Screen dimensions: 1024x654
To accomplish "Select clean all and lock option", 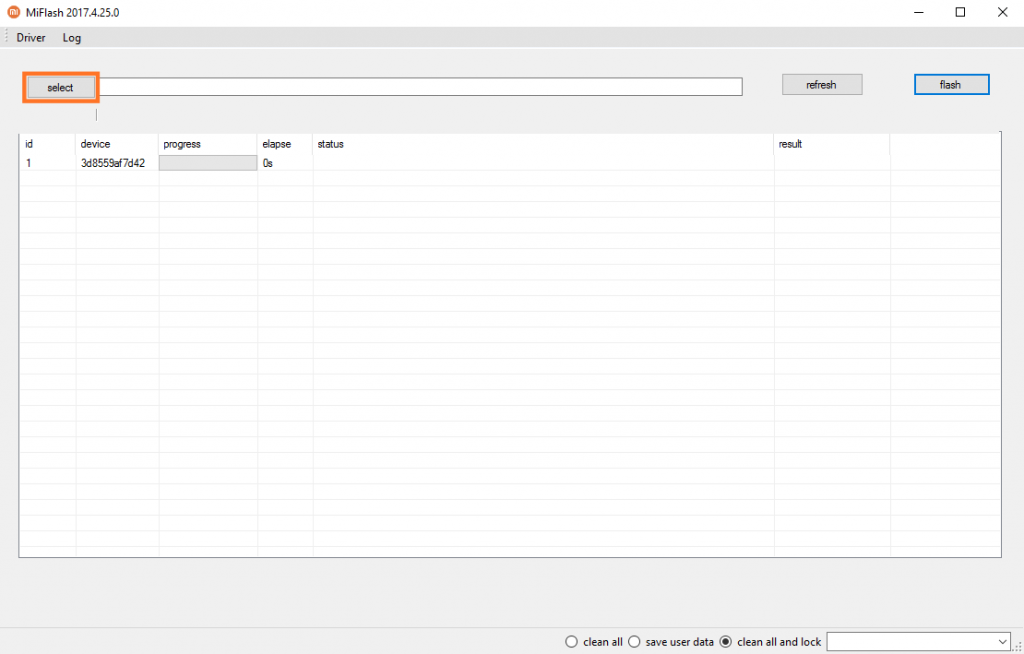I will click(770, 642).
